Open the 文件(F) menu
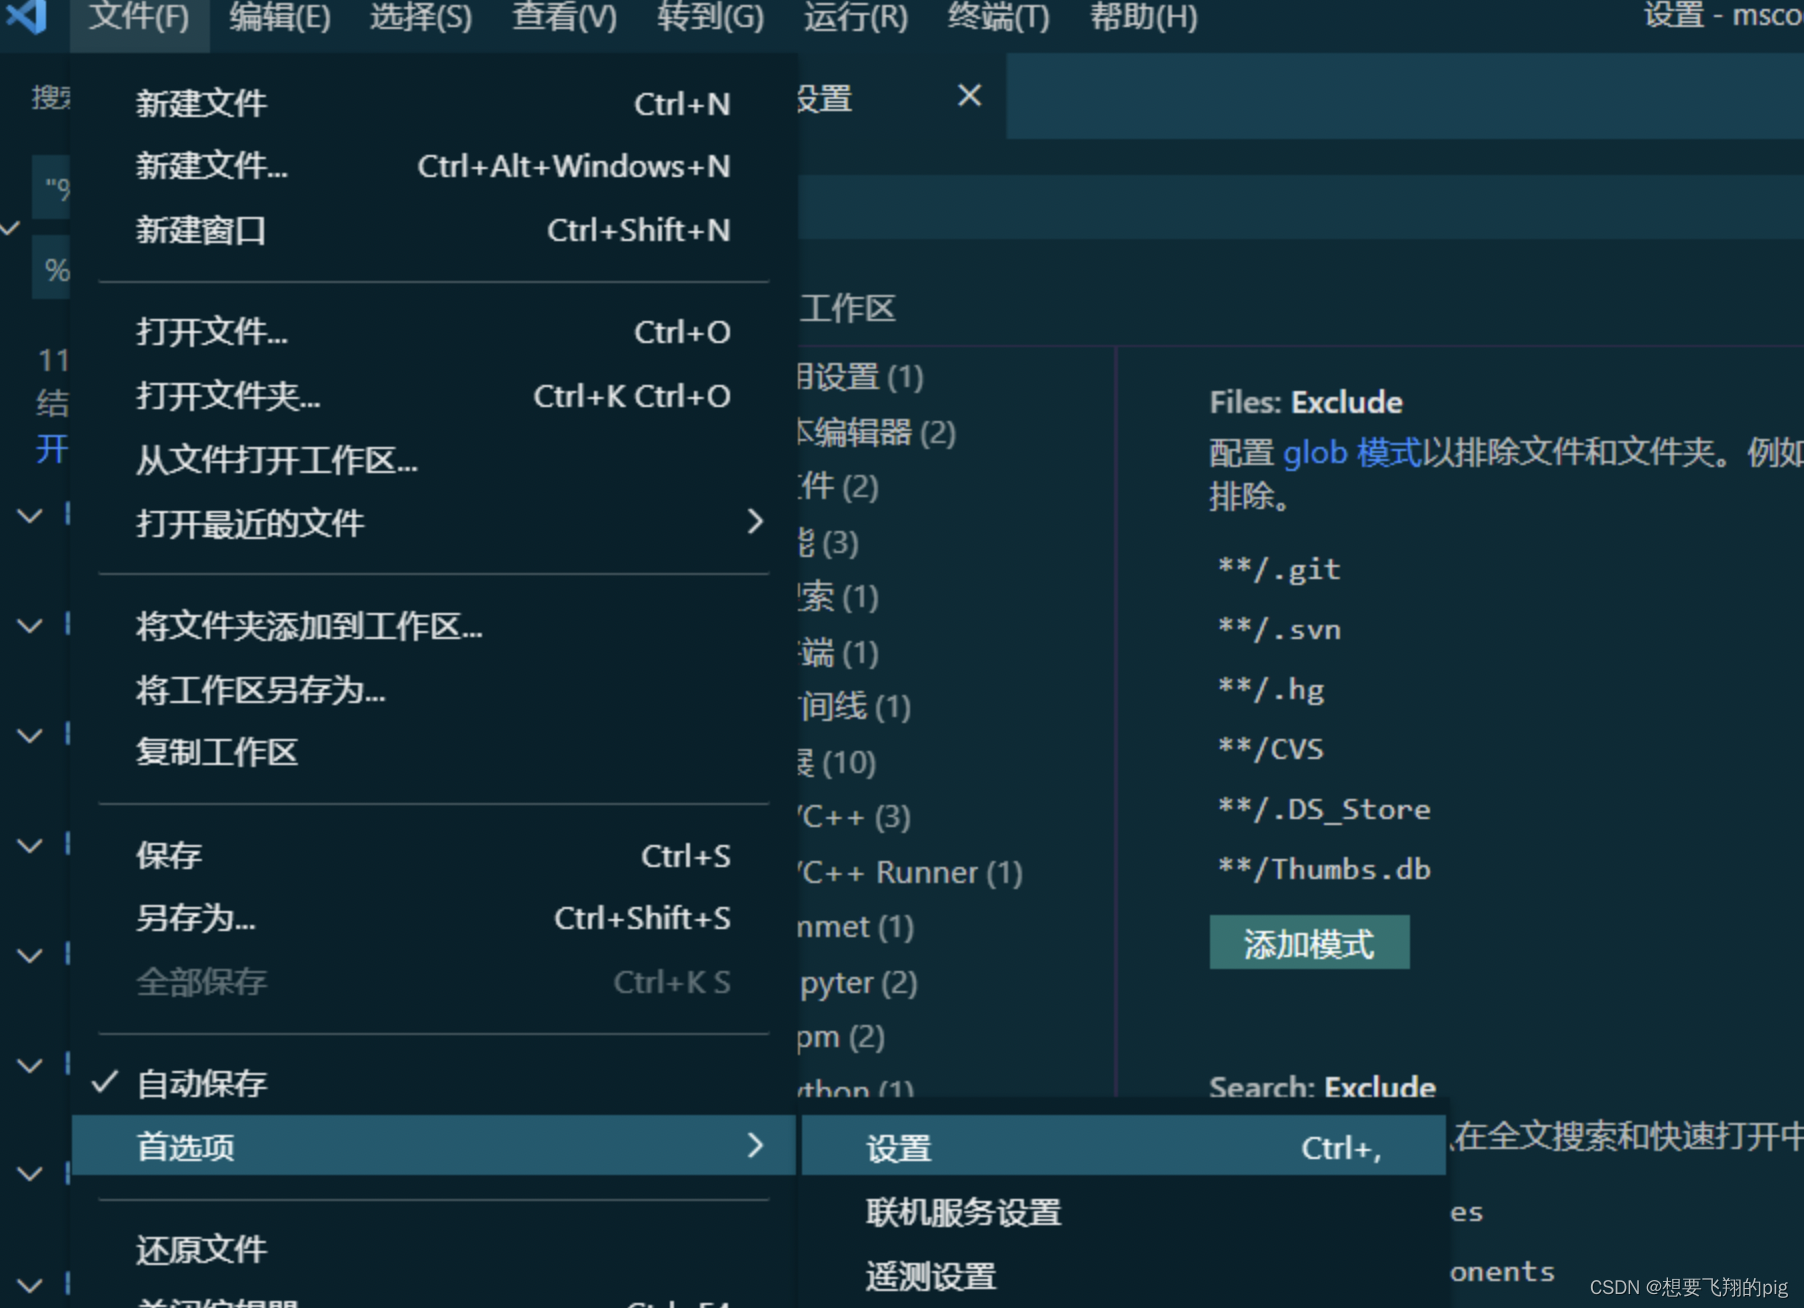This screenshot has height=1308, width=1804. pyautogui.click(x=139, y=17)
